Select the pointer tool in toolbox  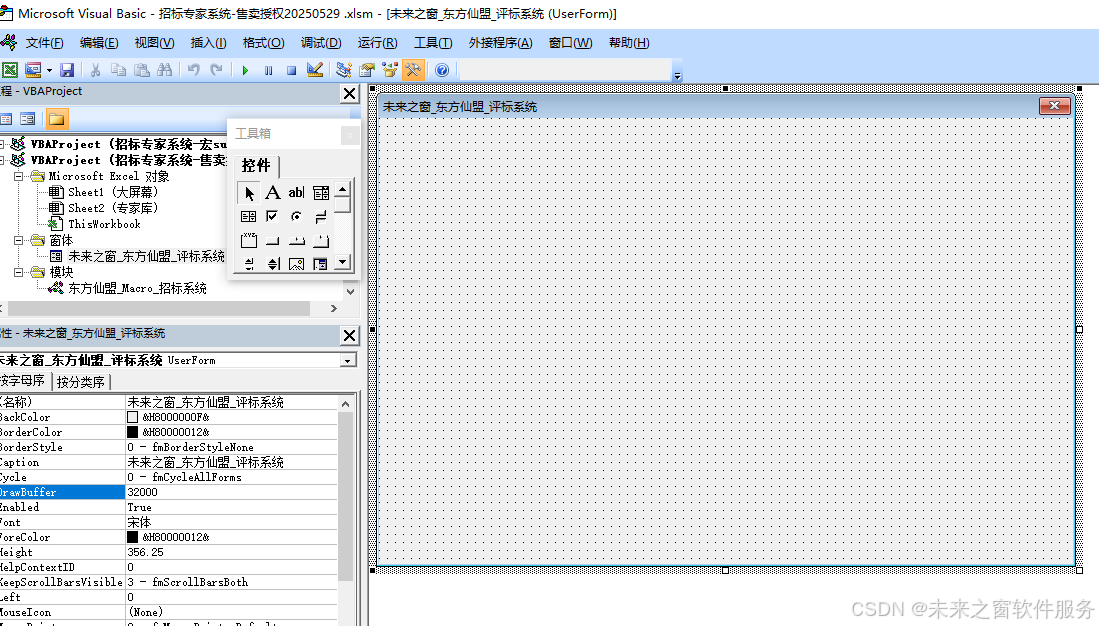[x=249, y=193]
